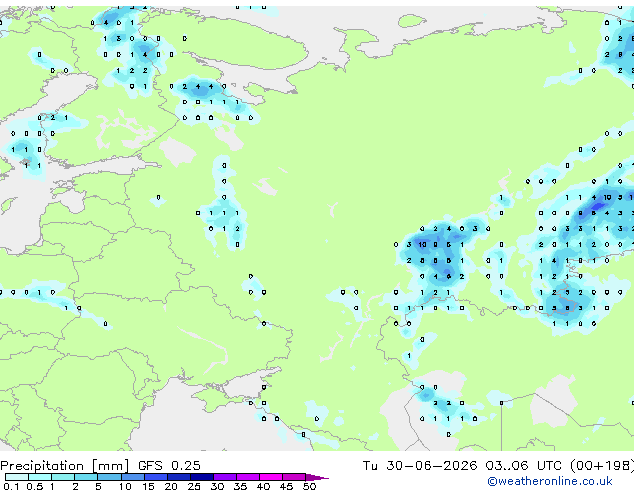The width and height of the screenshot is (634, 490).
Task: Click the 40–45 mm magenta legend swatch
Action: coord(271,477)
